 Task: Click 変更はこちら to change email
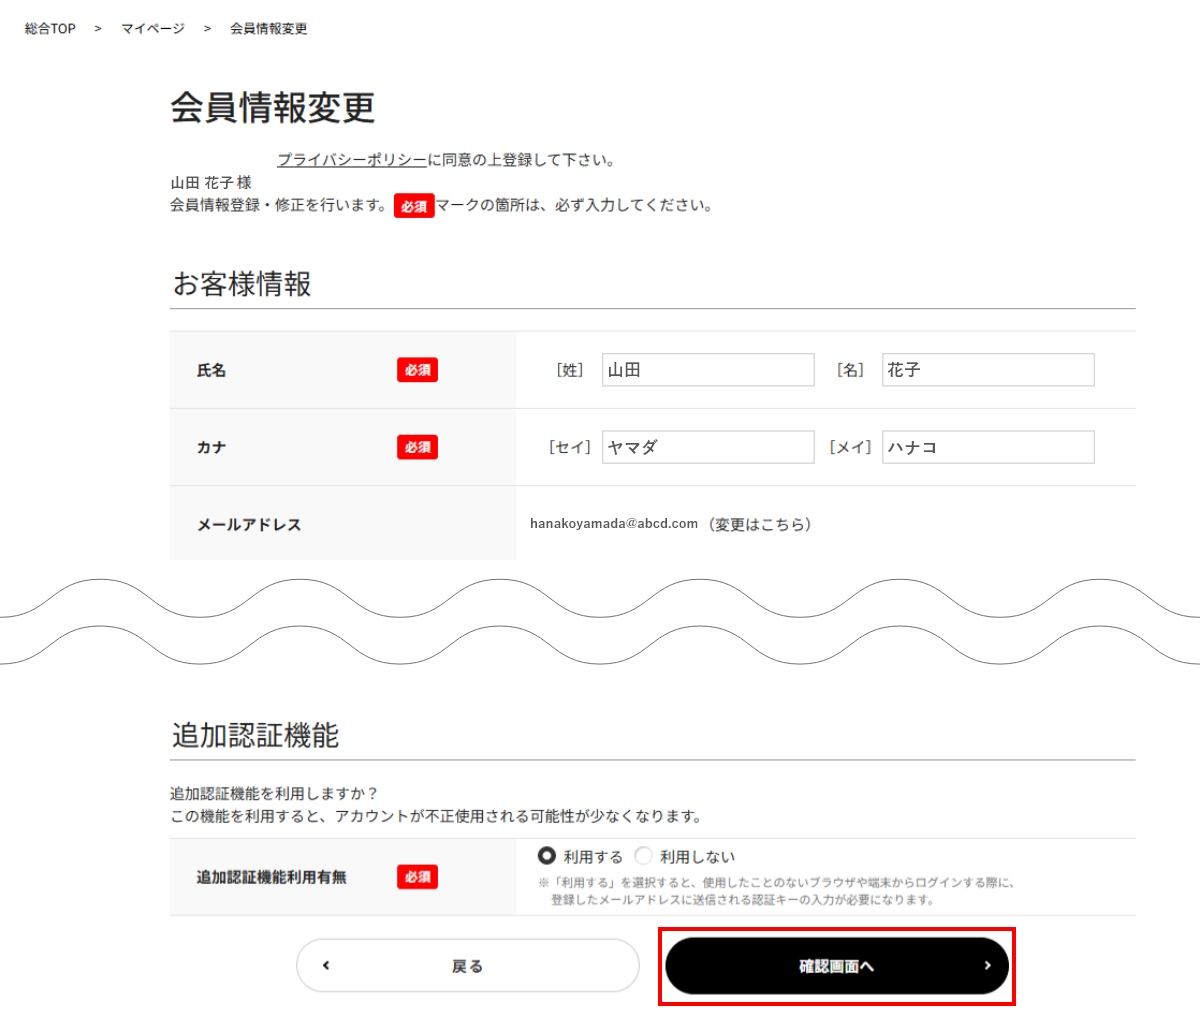coord(760,524)
